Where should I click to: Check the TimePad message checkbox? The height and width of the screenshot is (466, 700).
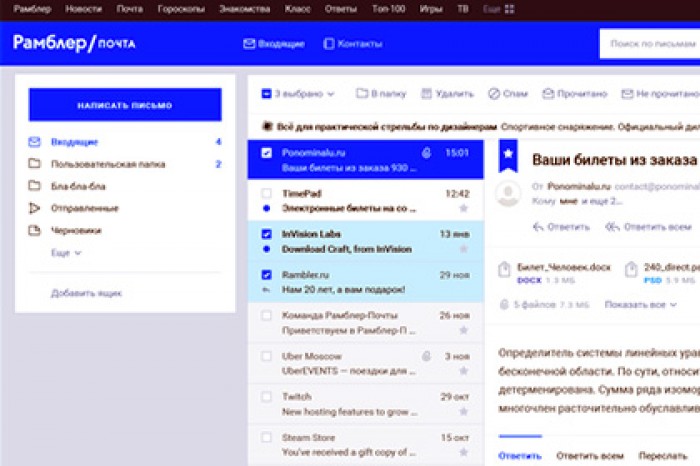click(266, 193)
